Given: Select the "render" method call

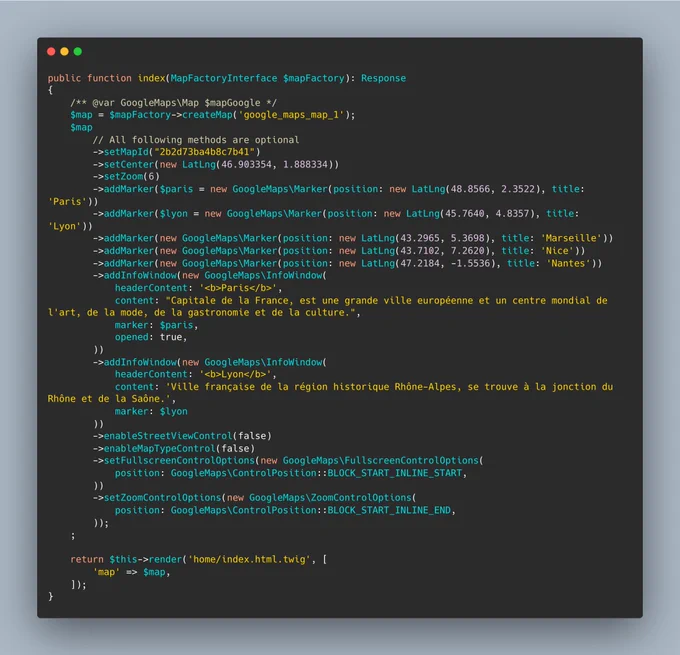Looking at the screenshot, I should tap(165, 560).
